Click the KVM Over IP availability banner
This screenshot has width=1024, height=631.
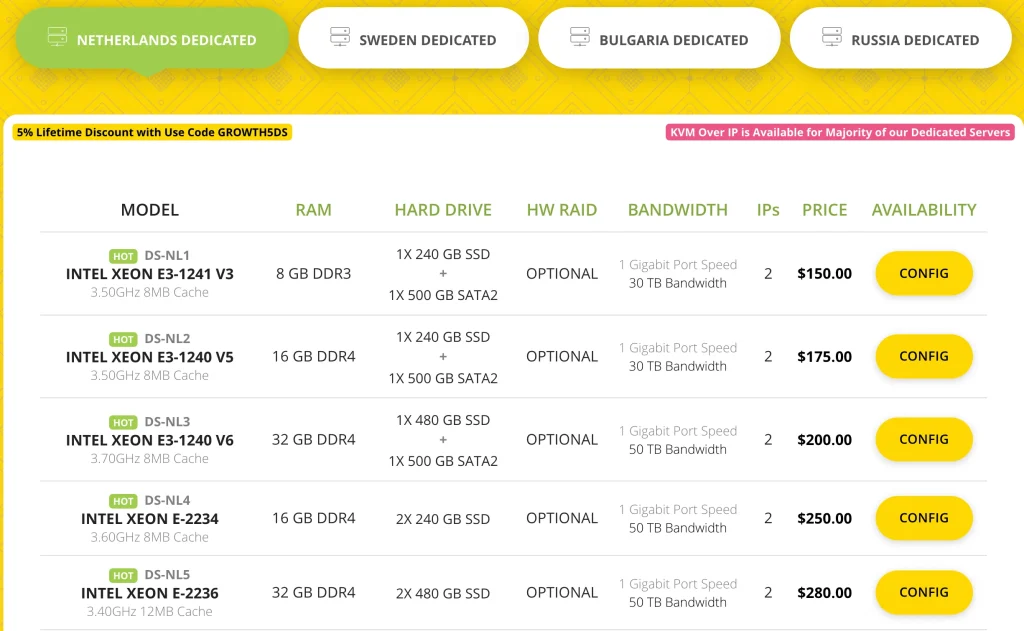pyautogui.click(x=842, y=132)
